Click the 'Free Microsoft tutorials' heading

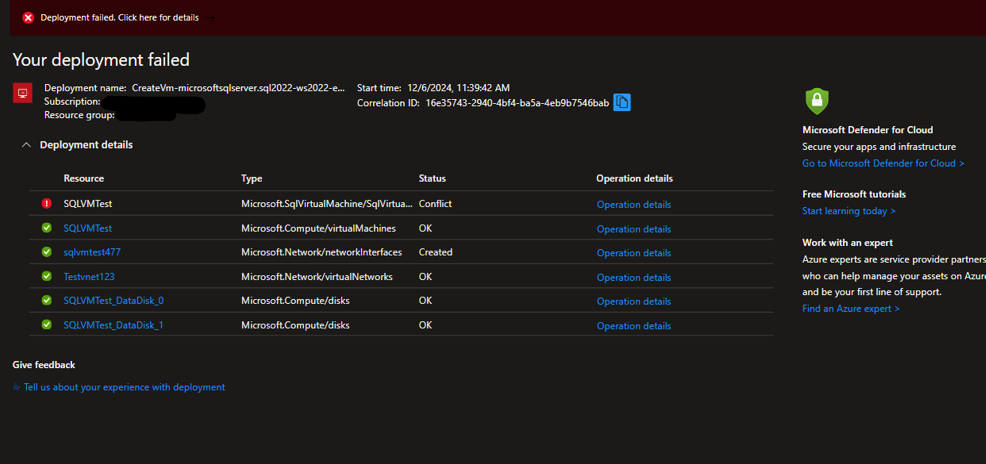tap(854, 194)
